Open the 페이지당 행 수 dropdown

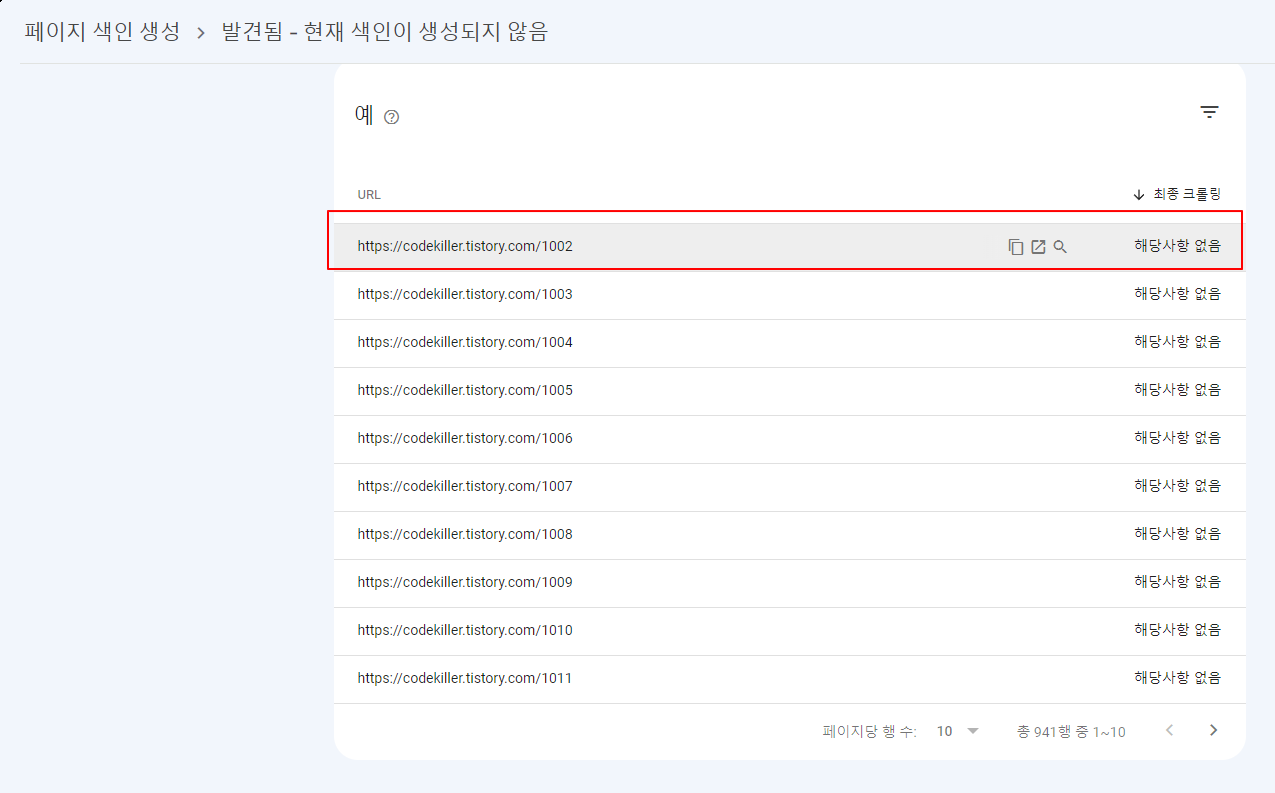955,730
